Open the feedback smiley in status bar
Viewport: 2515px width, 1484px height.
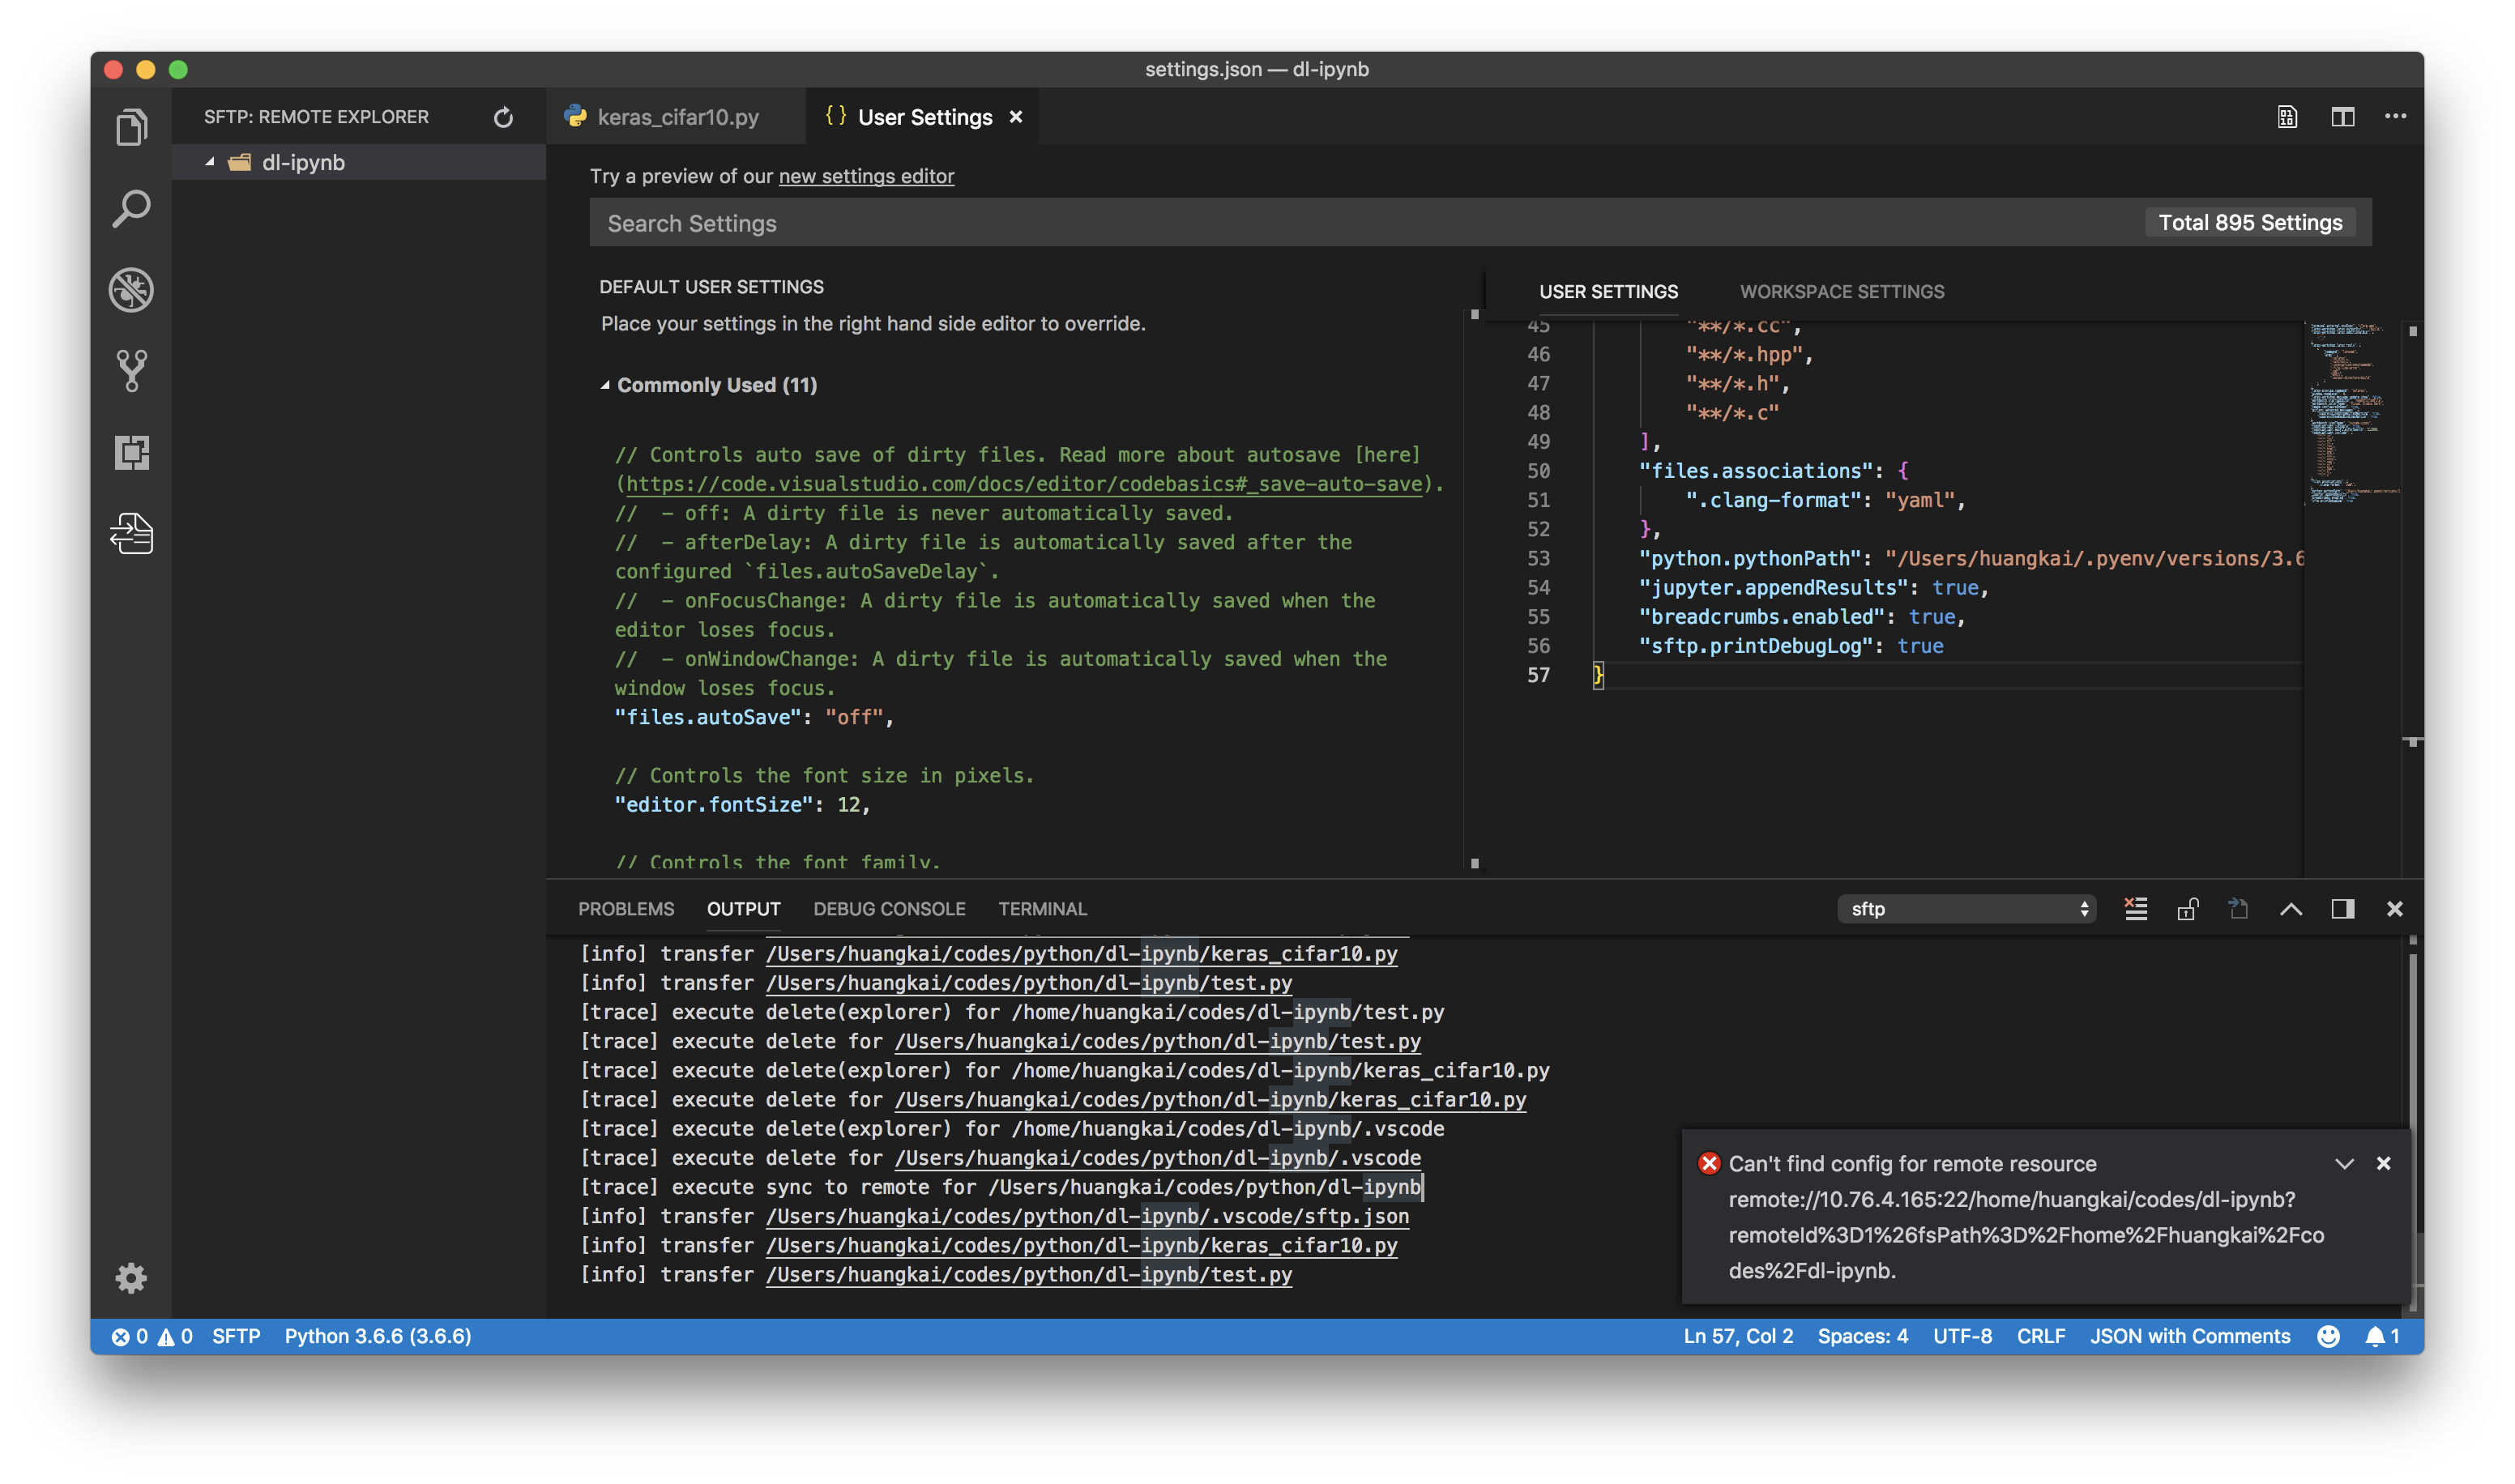(2327, 1337)
